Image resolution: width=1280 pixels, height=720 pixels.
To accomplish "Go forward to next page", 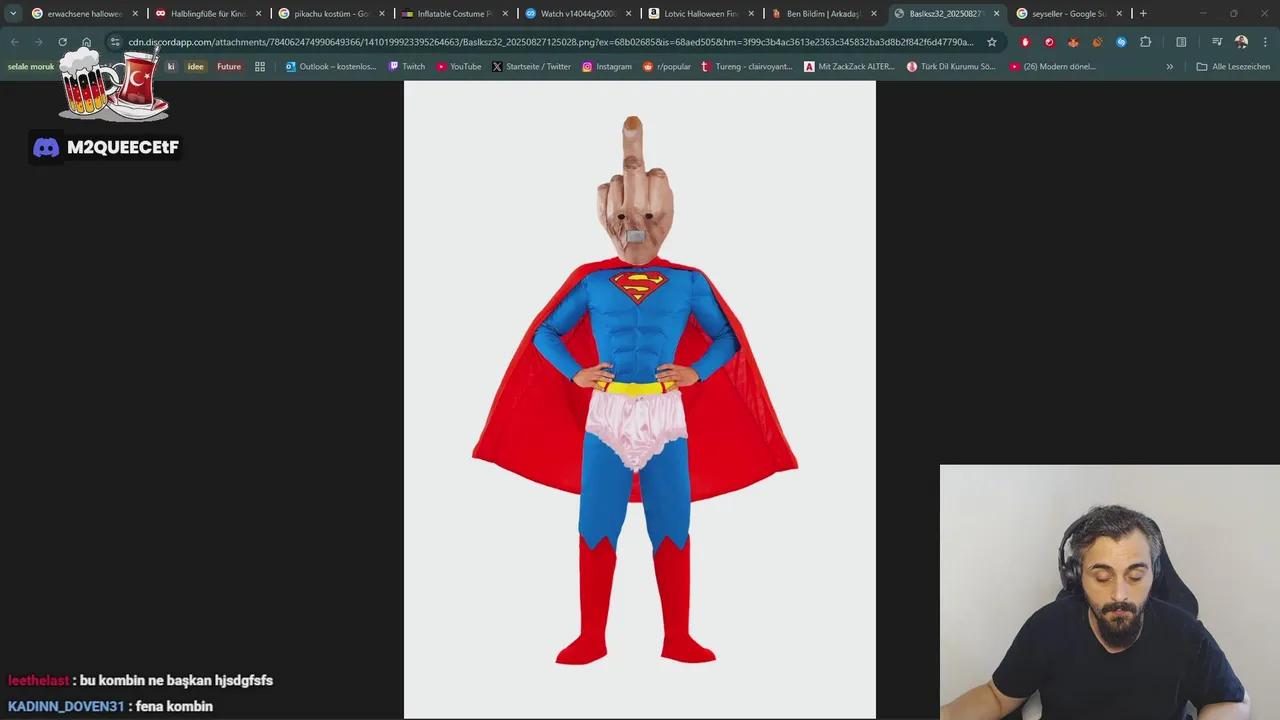I will click(x=38, y=42).
